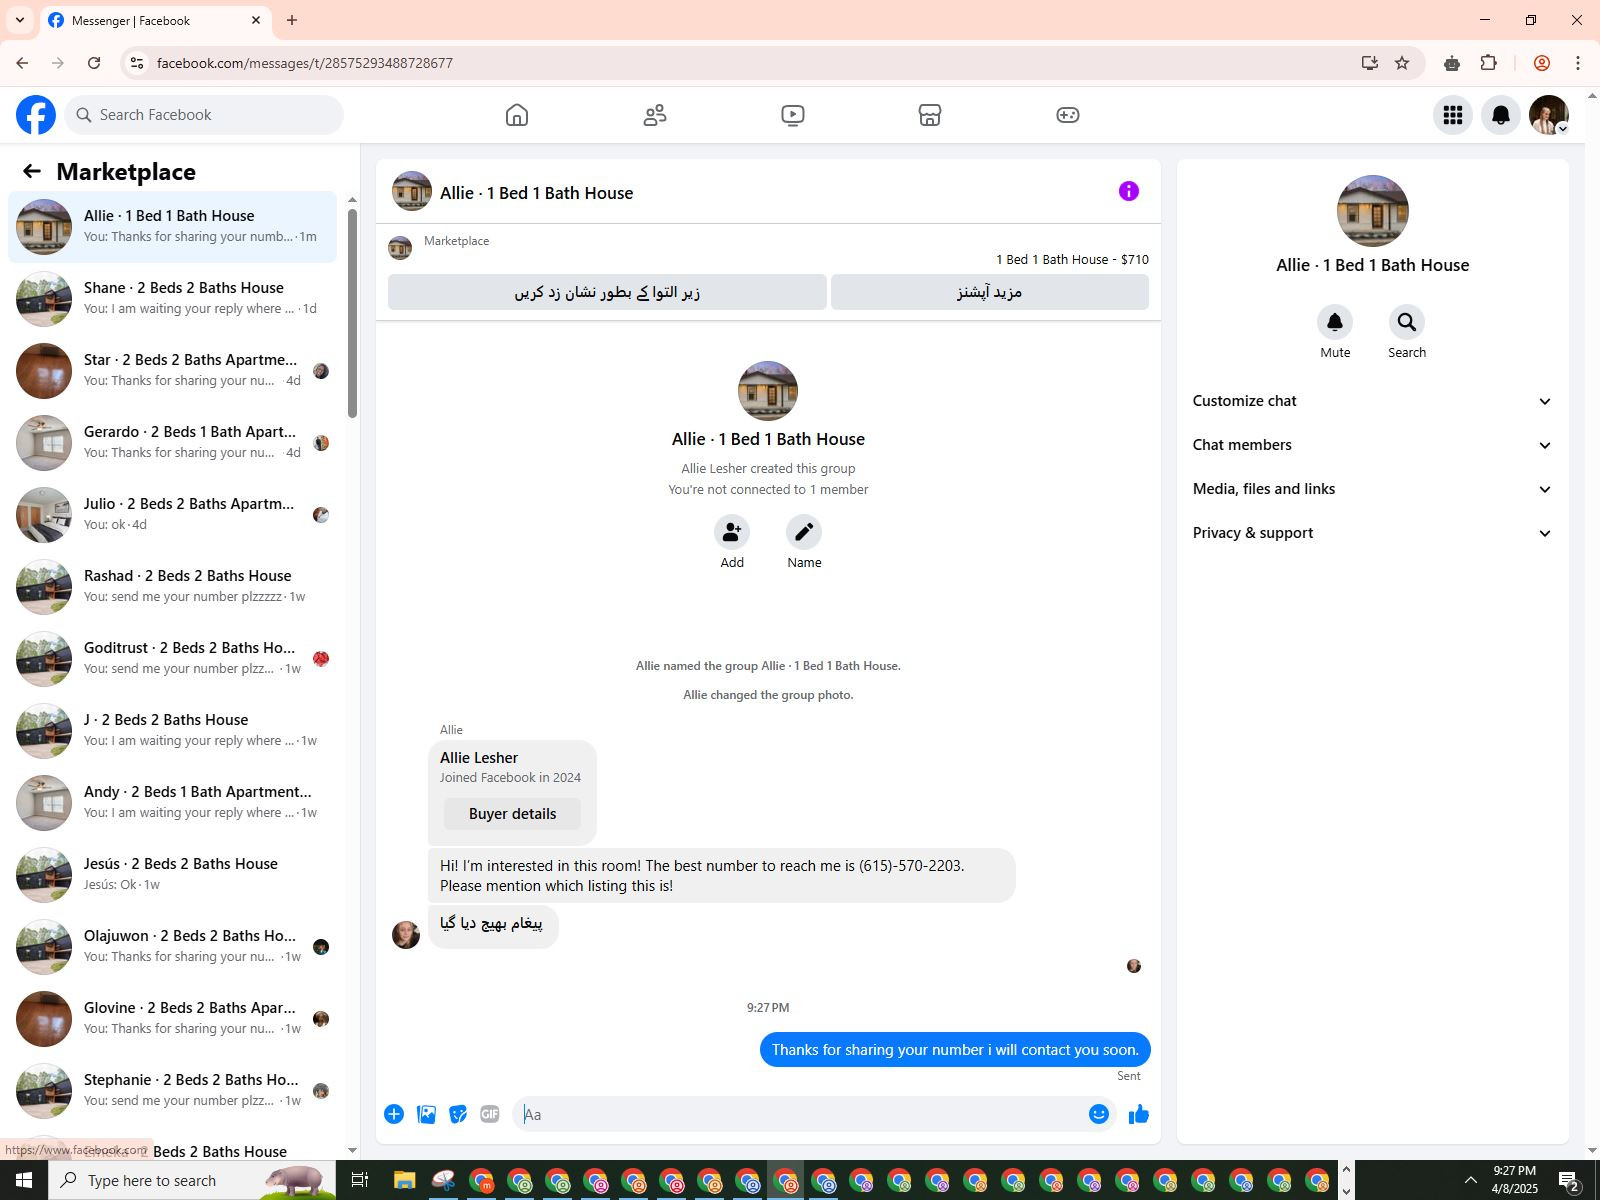Expand Media, files and links section

pos(1372,489)
